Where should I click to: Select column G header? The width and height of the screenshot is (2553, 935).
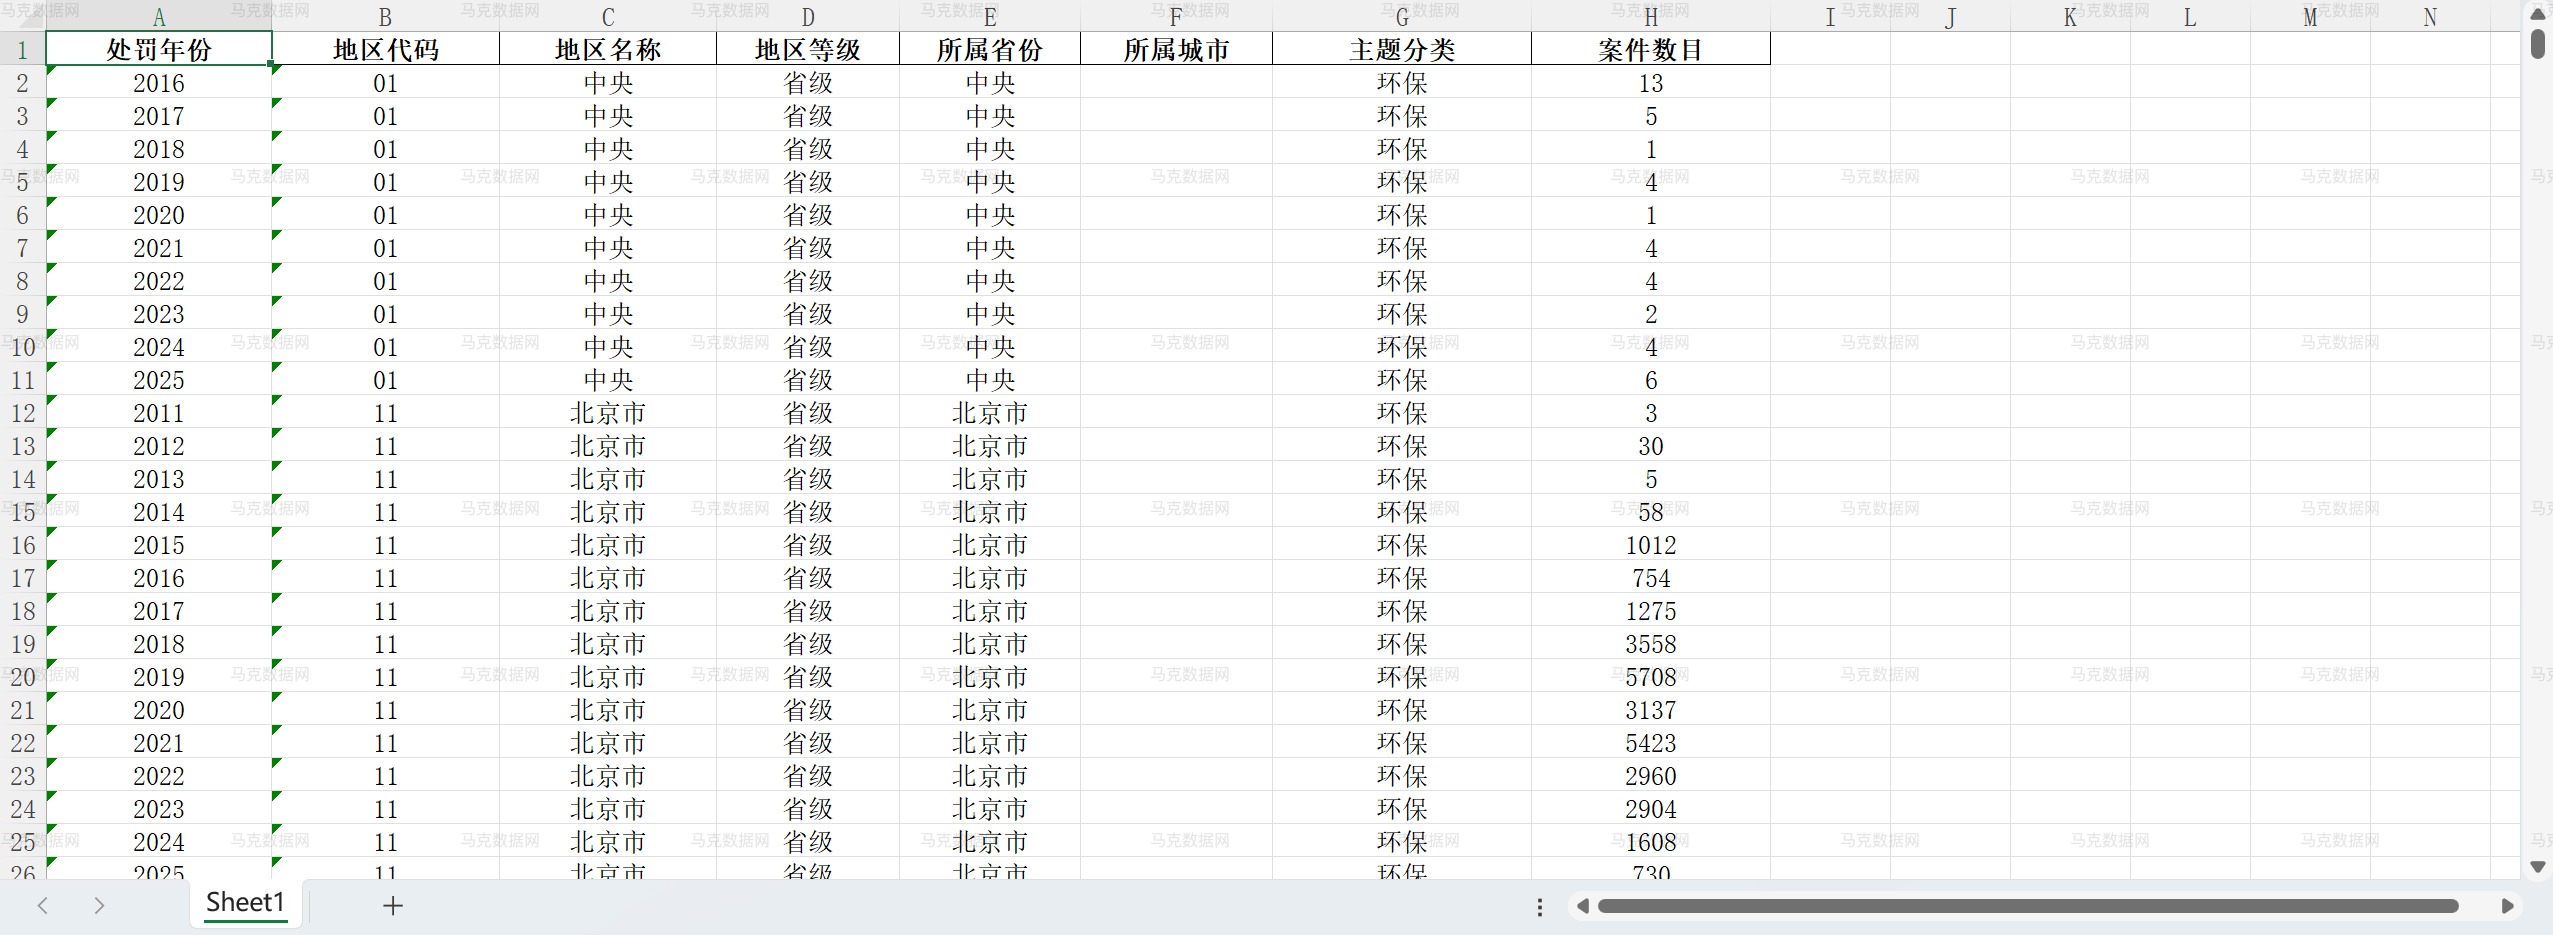tap(1401, 17)
